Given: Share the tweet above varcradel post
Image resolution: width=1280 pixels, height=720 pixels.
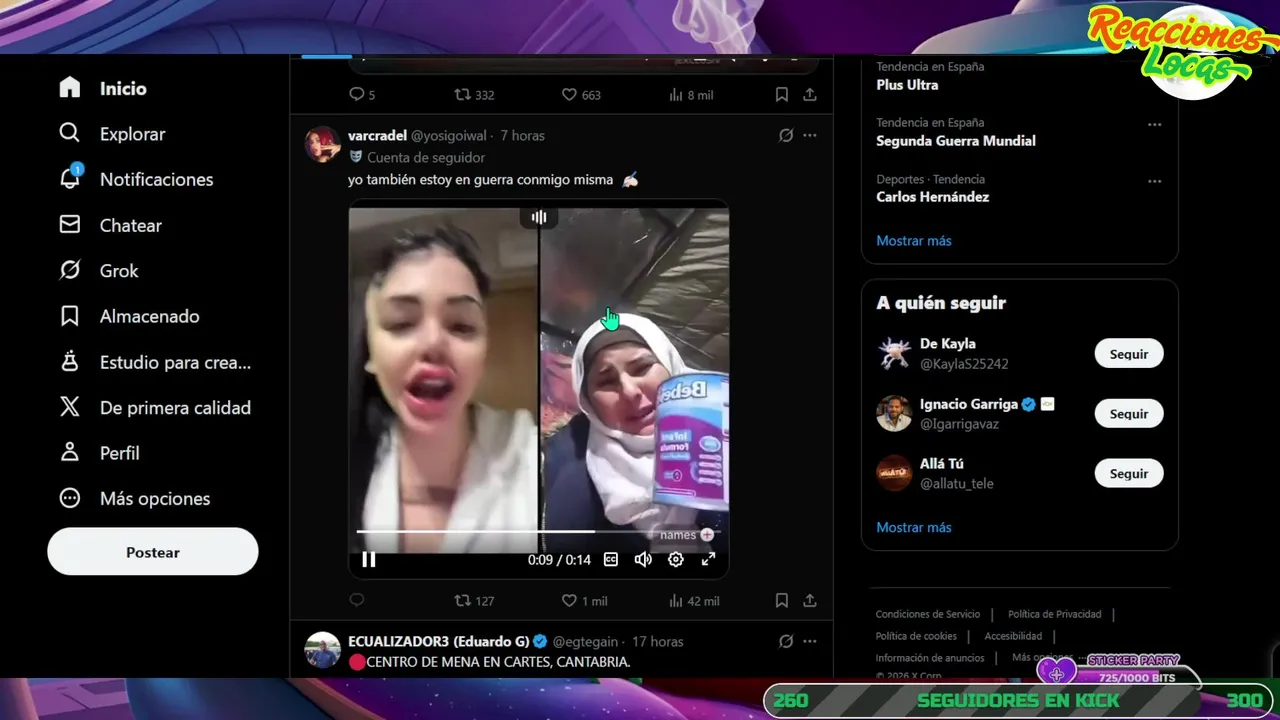Looking at the screenshot, I should coord(810,95).
